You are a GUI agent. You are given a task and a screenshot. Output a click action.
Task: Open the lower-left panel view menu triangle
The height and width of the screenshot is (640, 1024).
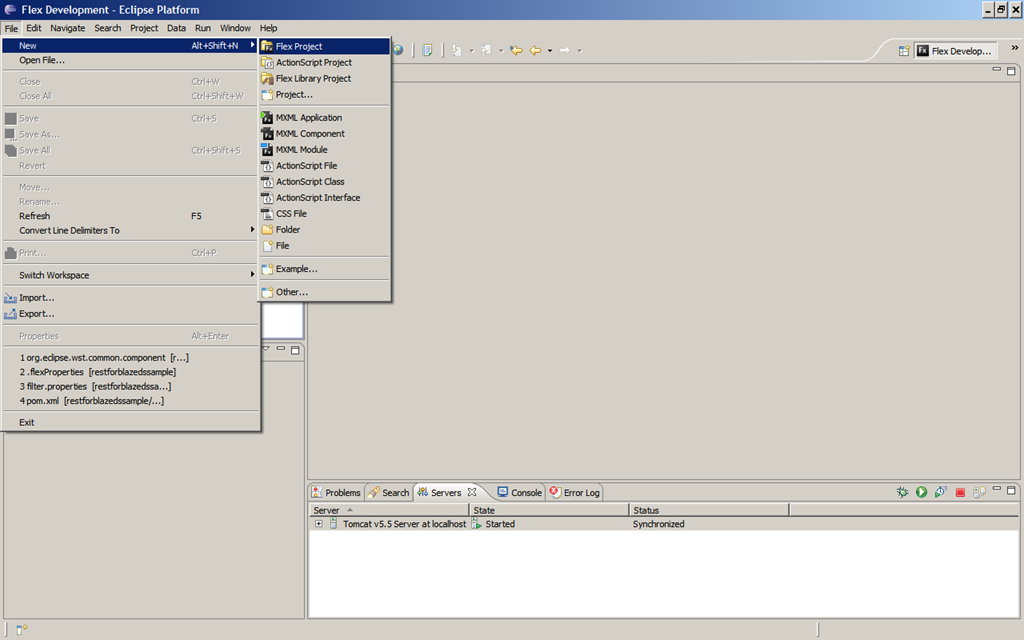click(266, 349)
